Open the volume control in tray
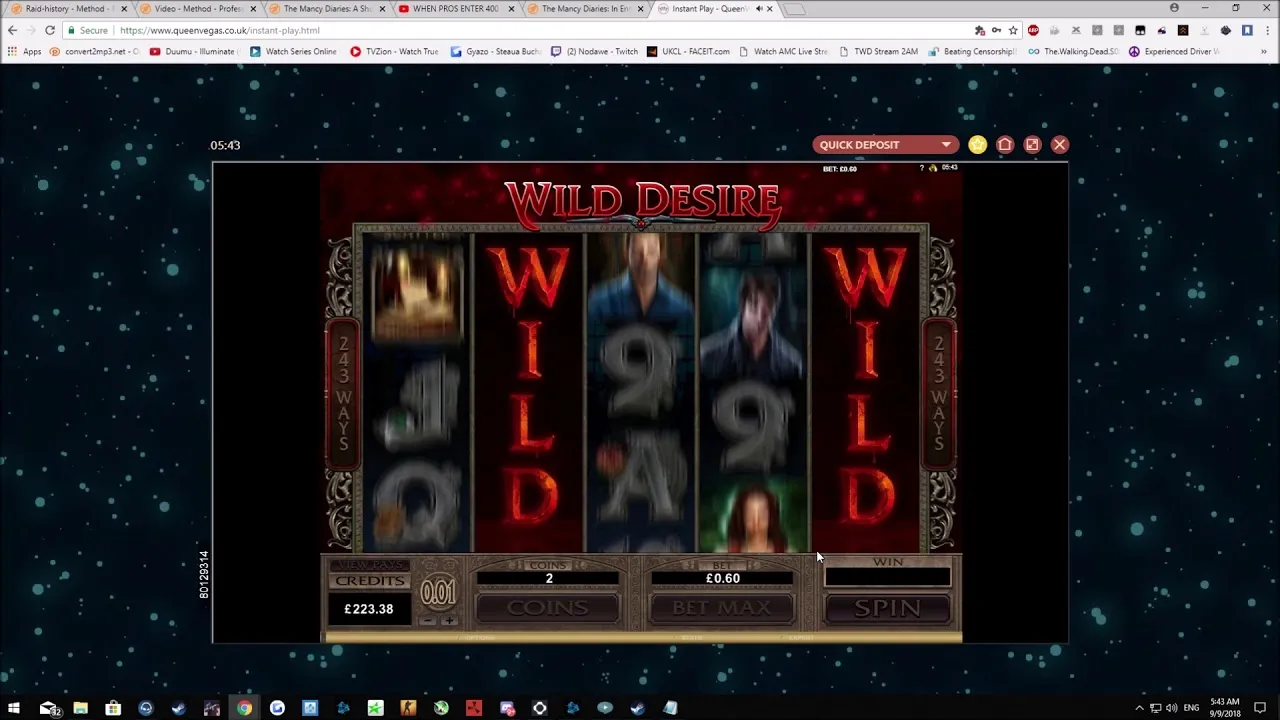 1171,708
